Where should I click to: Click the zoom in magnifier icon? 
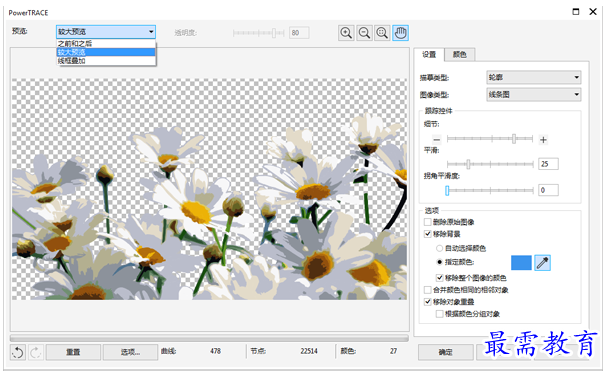point(346,33)
